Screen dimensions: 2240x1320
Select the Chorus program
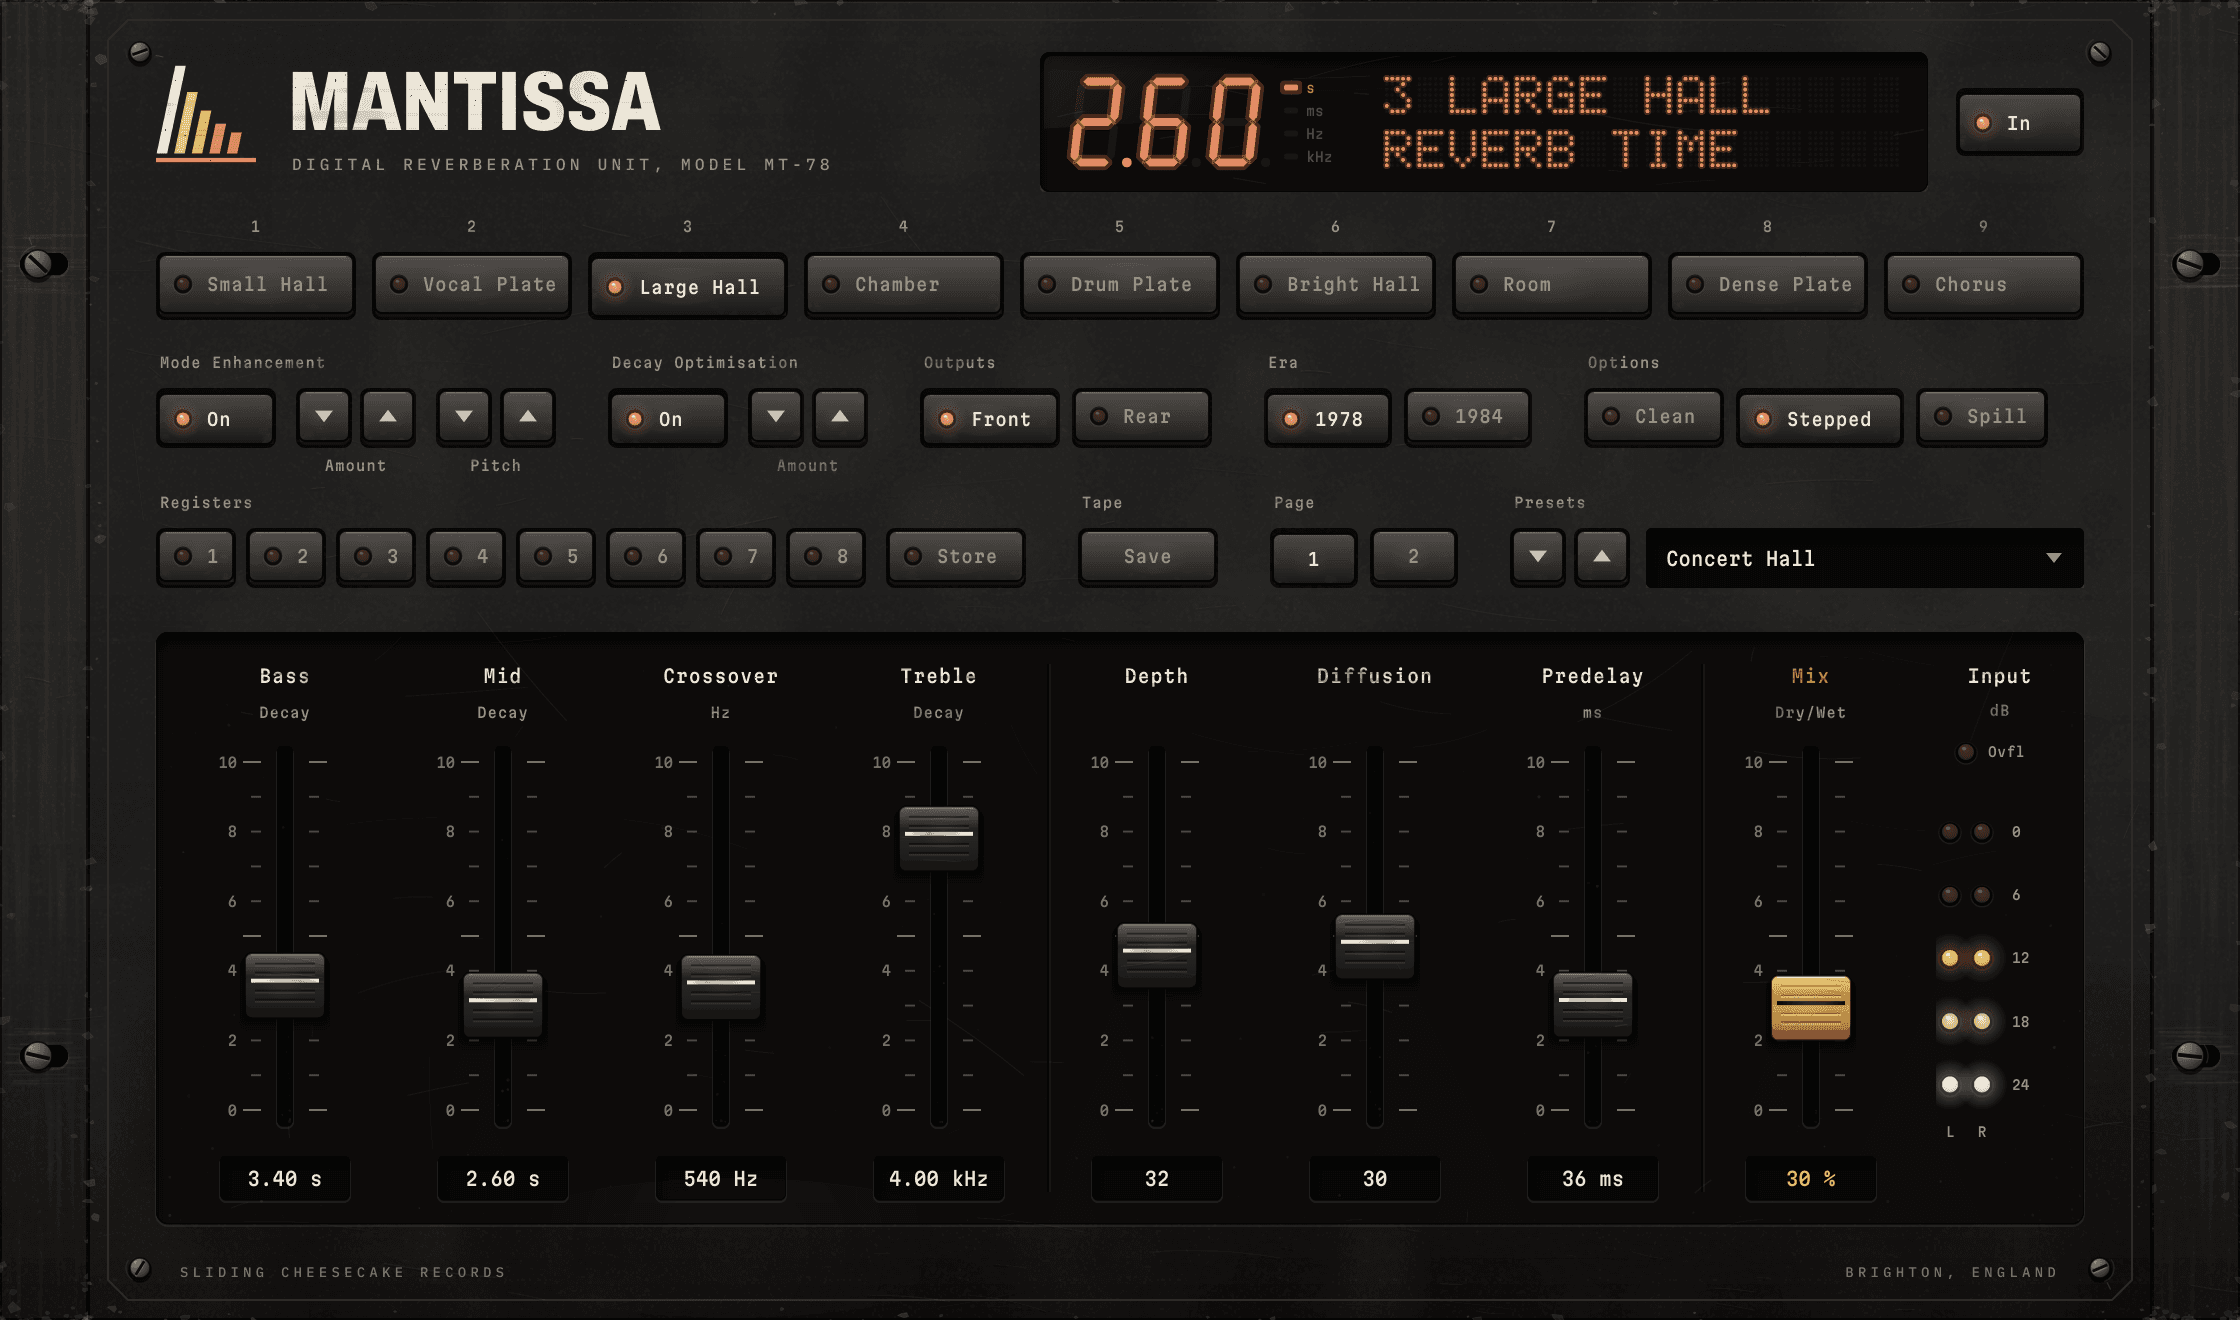[x=1984, y=285]
